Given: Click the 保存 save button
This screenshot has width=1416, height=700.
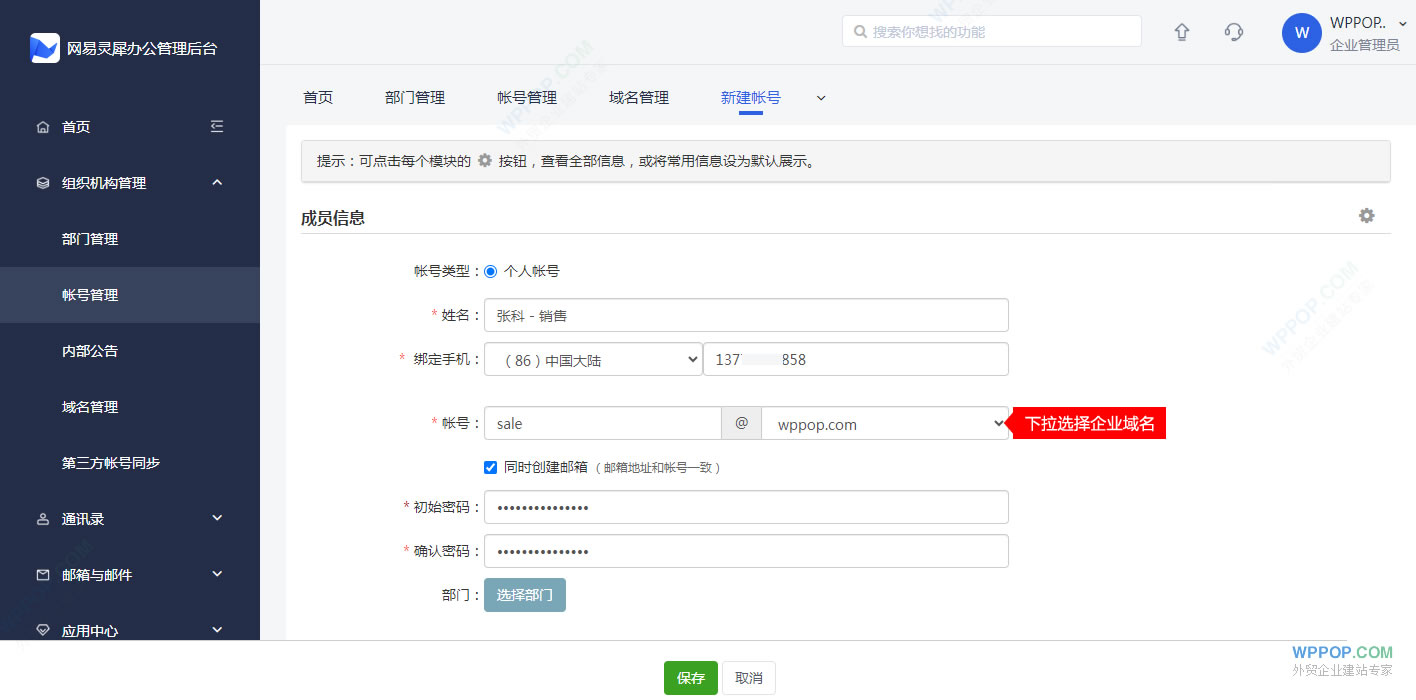Looking at the screenshot, I should (x=690, y=677).
